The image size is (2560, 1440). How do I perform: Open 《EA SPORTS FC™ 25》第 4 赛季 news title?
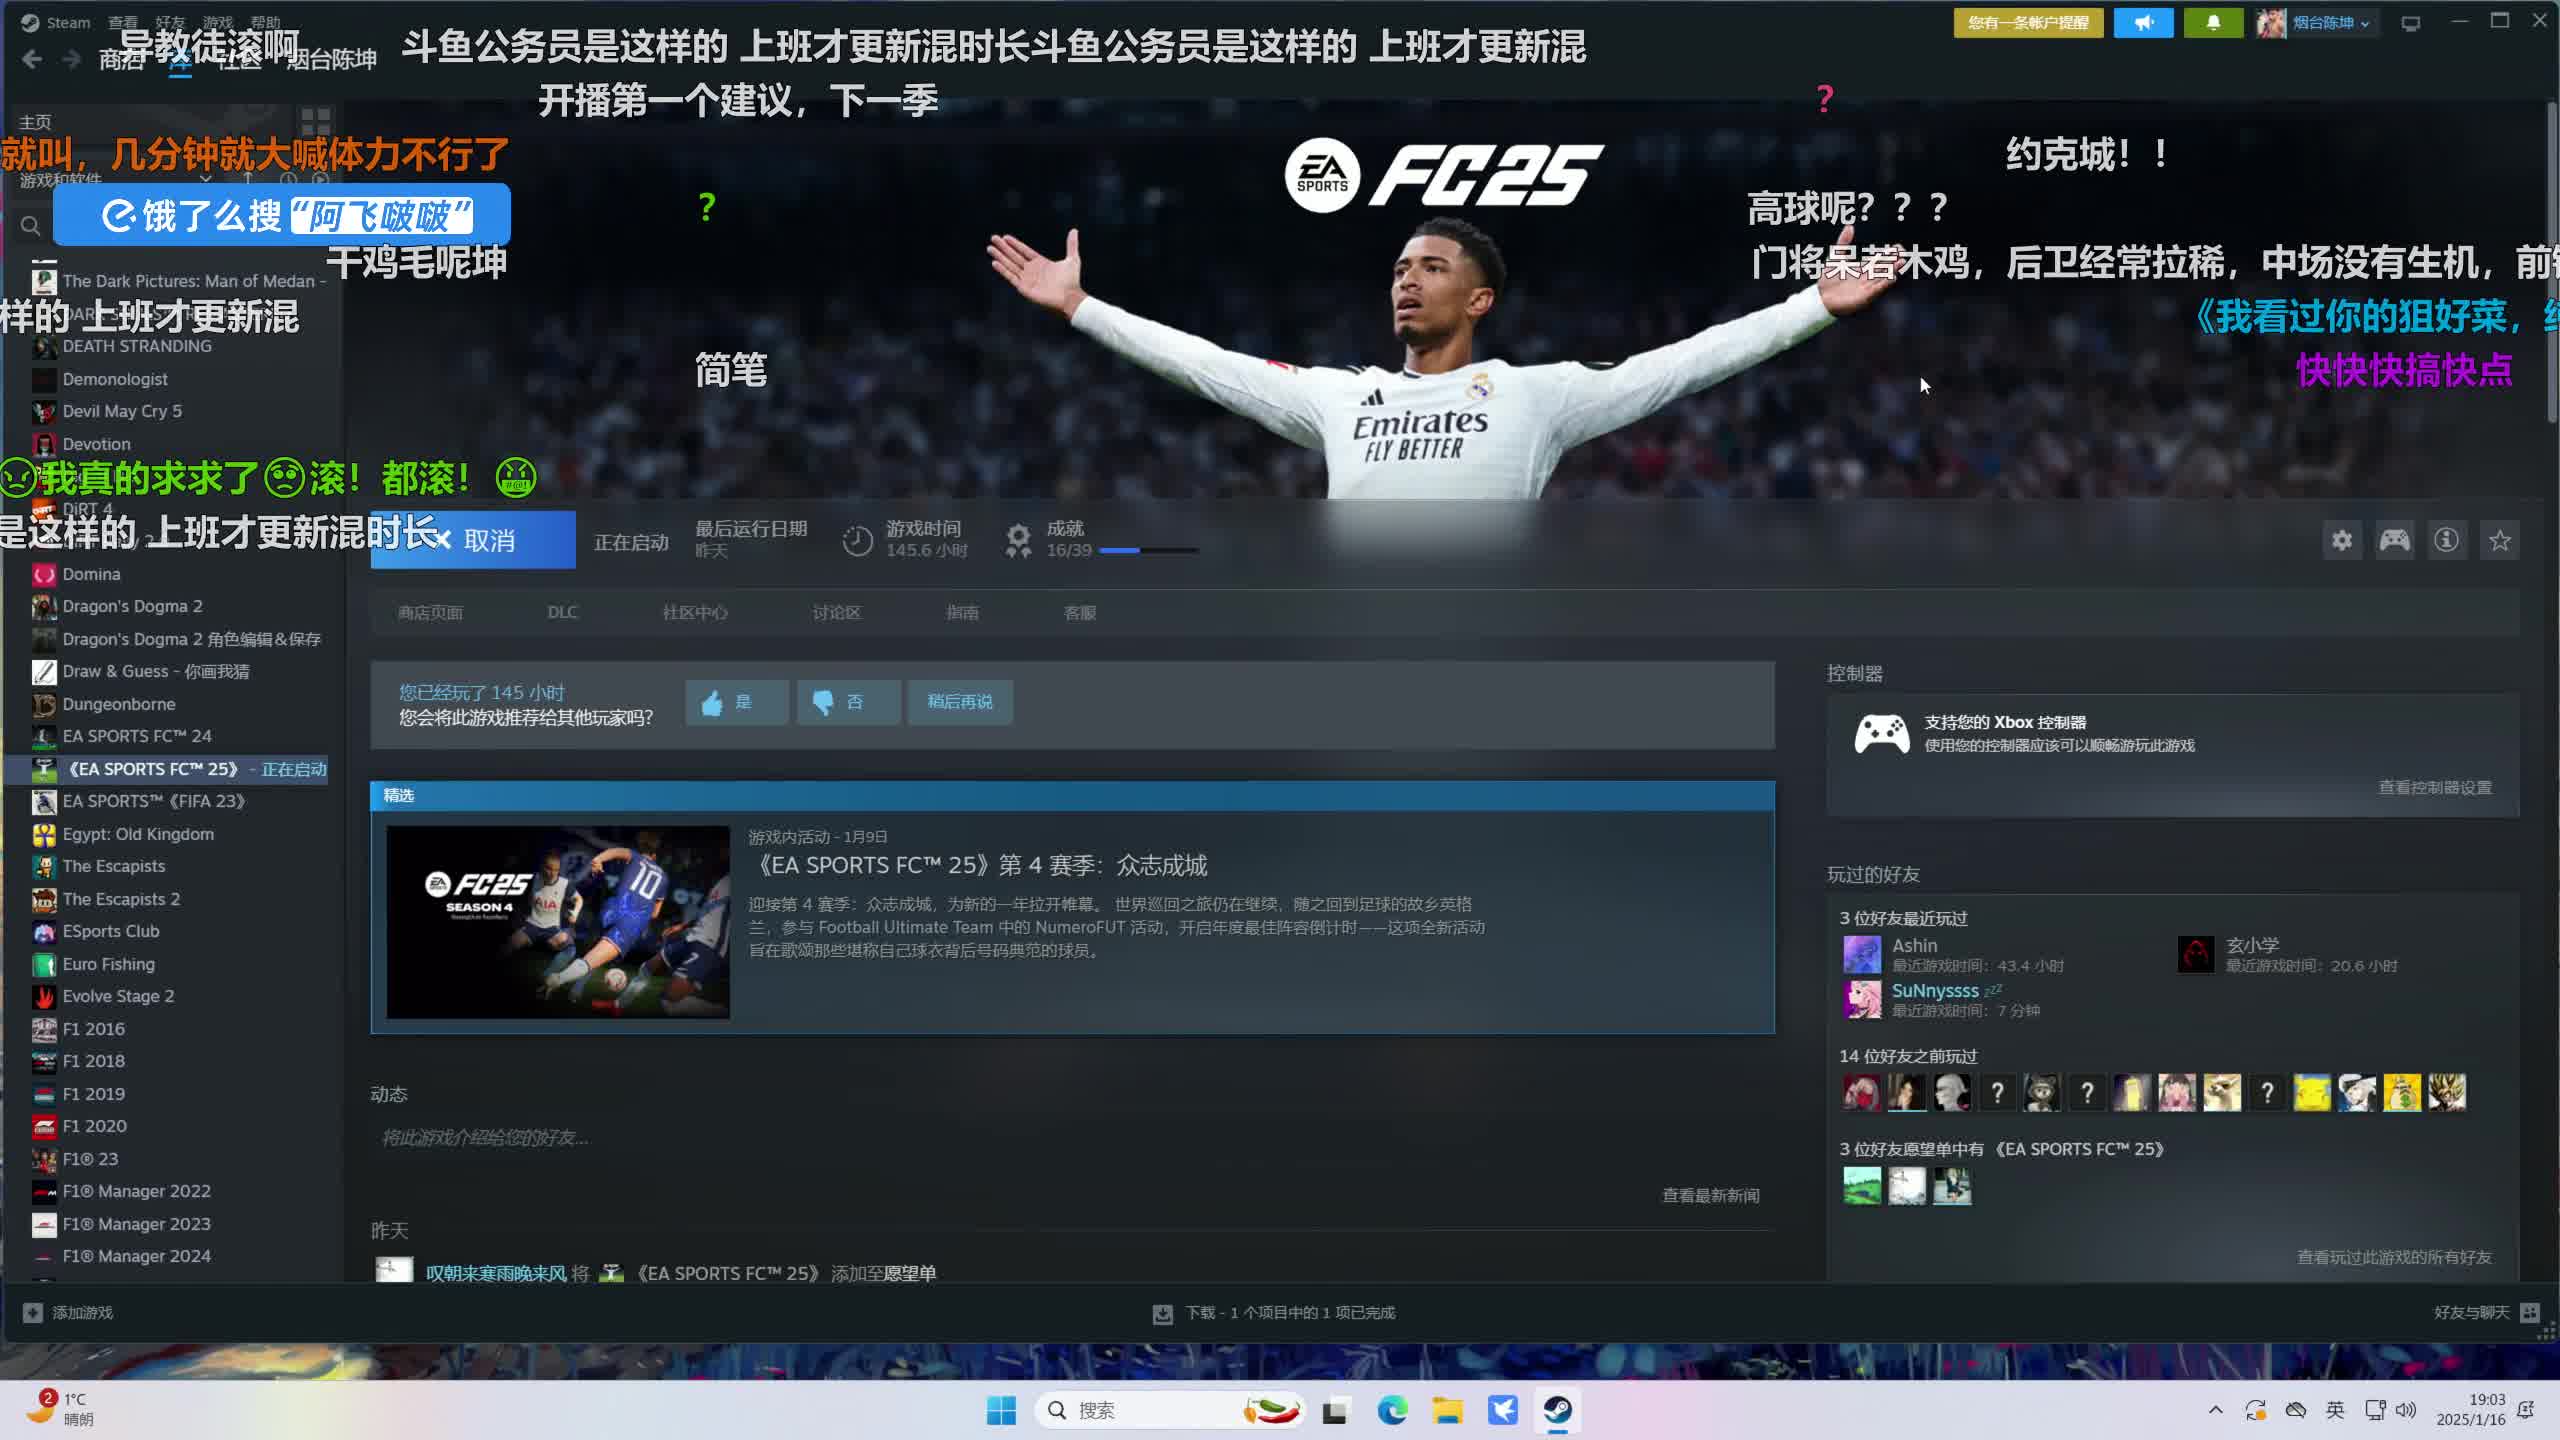978,865
